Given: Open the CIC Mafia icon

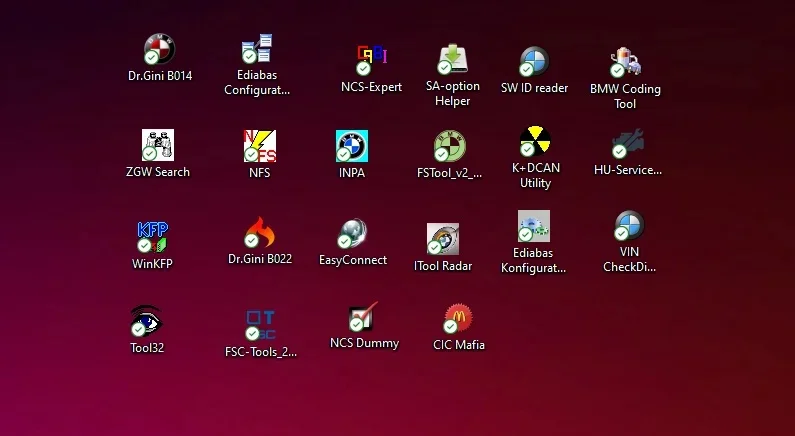Looking at the screenshot, I should tap(458, 318).
